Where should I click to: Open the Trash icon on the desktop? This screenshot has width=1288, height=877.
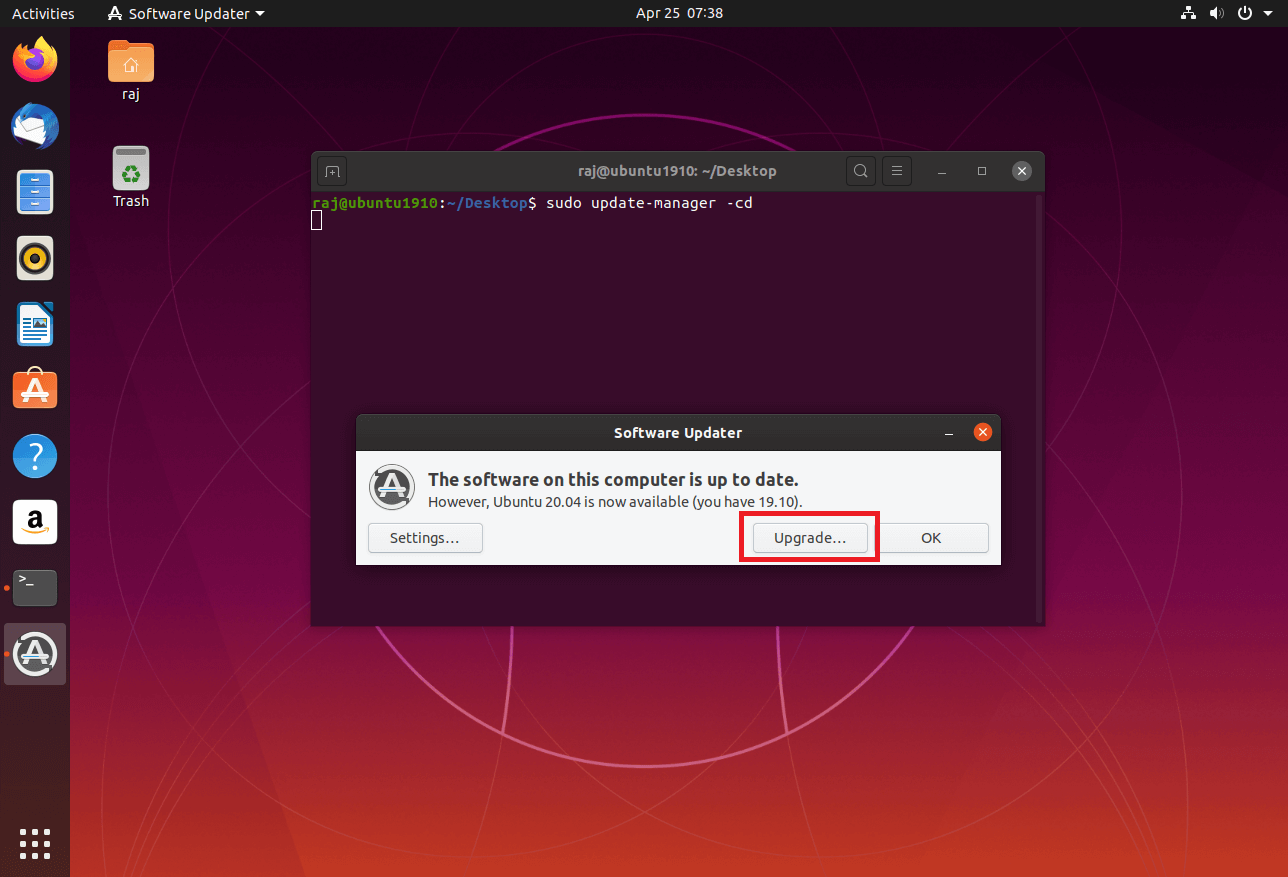pos(131,178)
